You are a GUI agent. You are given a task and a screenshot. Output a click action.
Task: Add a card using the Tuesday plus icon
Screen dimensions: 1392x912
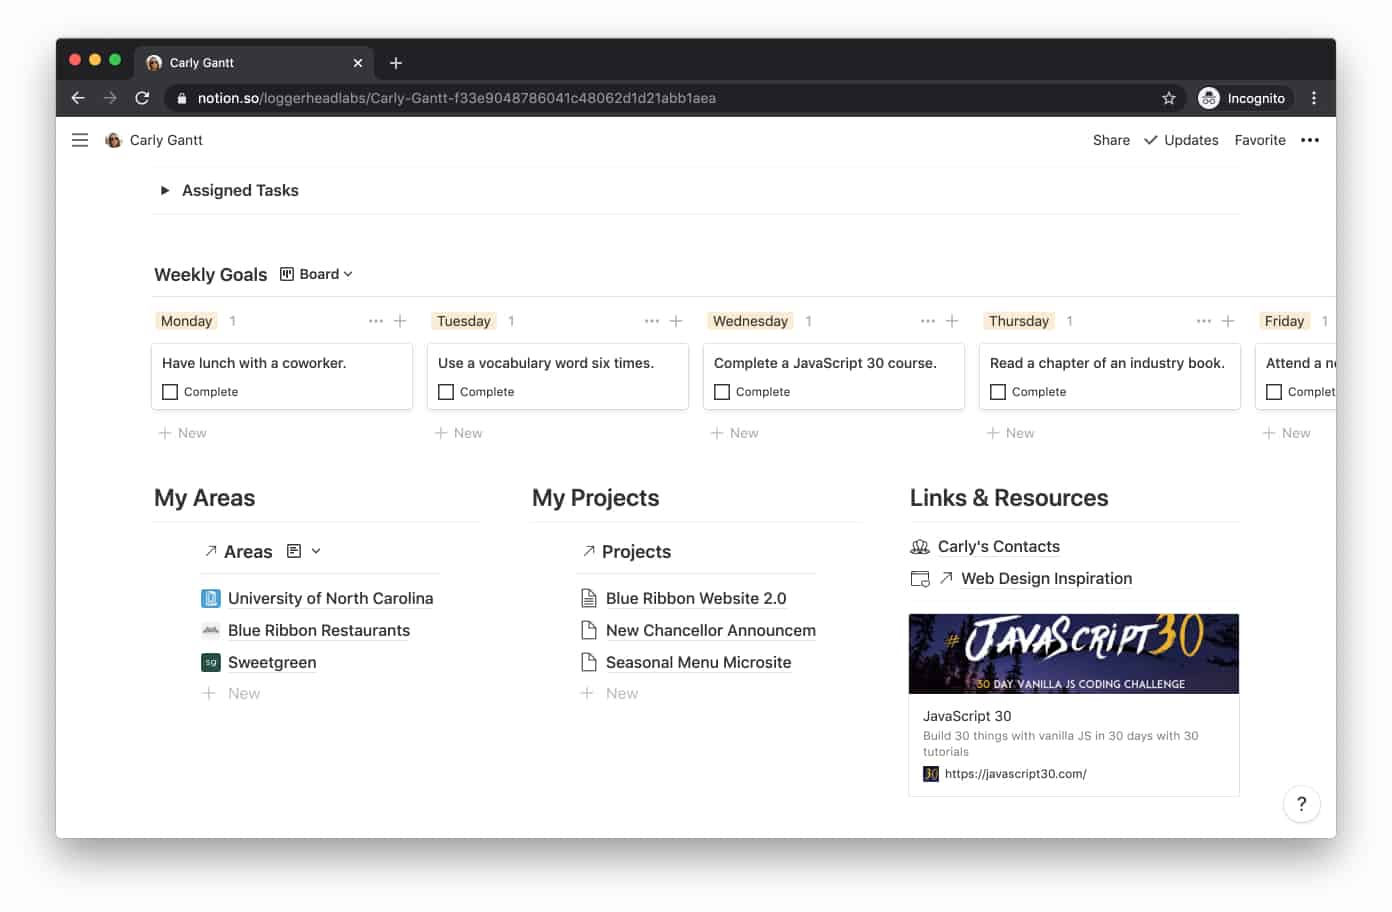point(676,320)
